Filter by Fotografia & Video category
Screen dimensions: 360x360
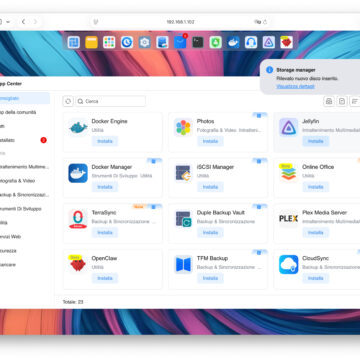click(25, 181)
